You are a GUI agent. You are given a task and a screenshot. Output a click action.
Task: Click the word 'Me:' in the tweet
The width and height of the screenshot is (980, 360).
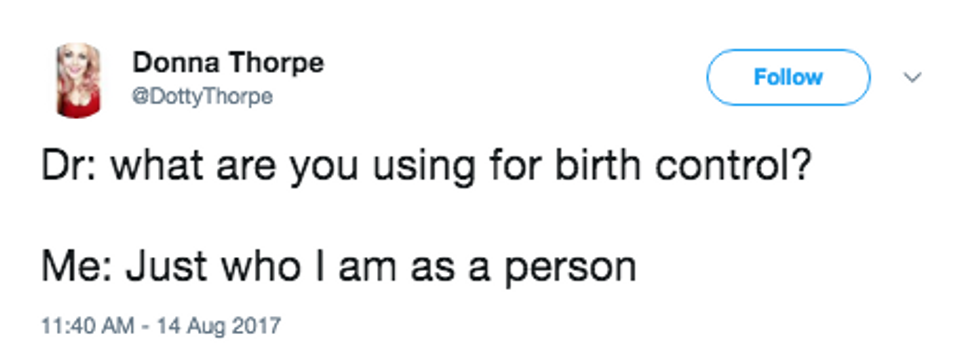(78, 266)
